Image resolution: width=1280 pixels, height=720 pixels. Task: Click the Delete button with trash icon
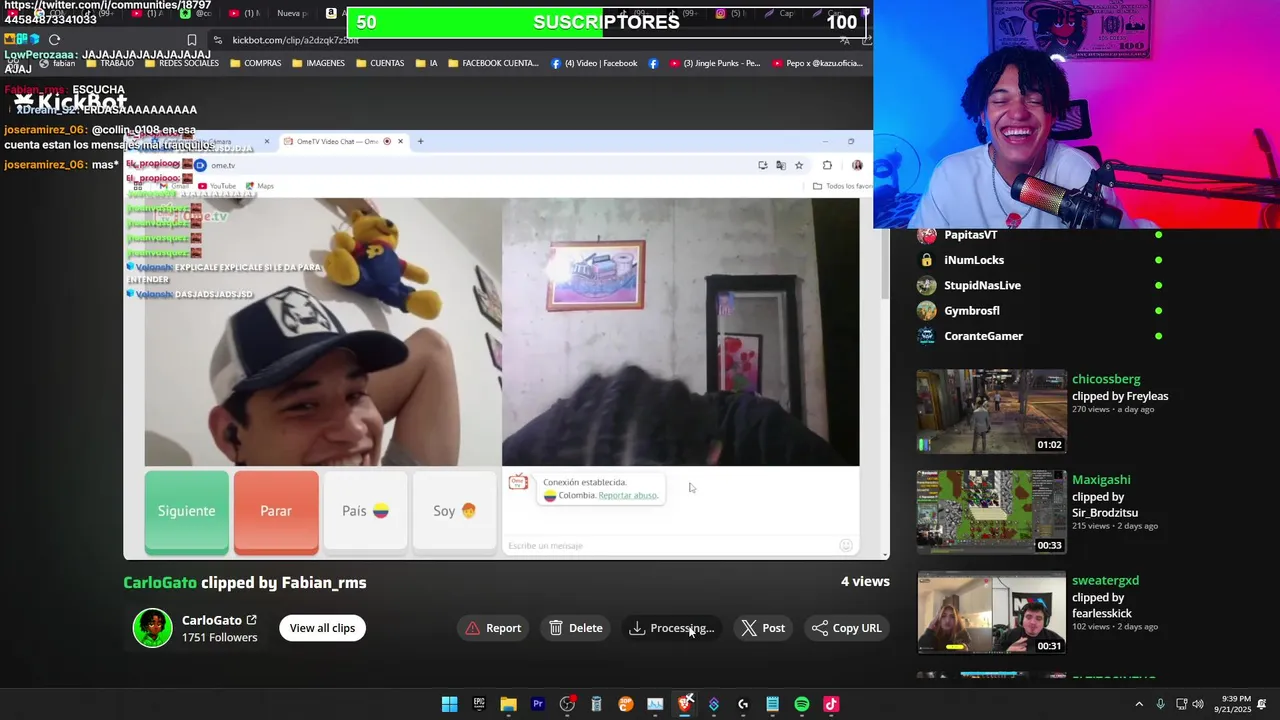(x=576, y=628)
